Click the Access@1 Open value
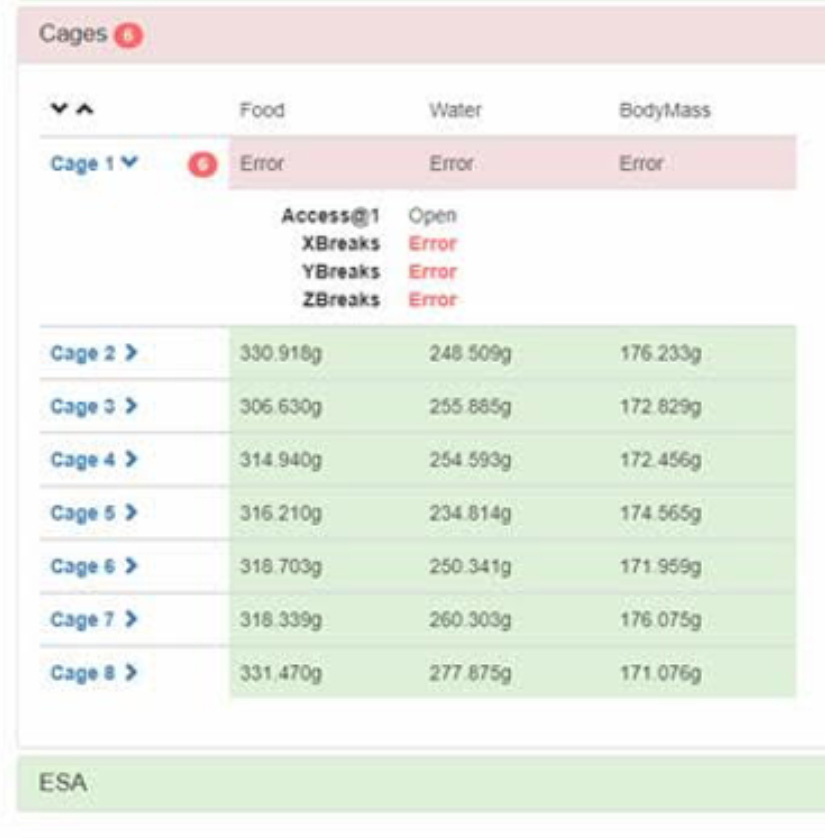The height and width of the screenshot is (838, 825). tap(432, 215)
